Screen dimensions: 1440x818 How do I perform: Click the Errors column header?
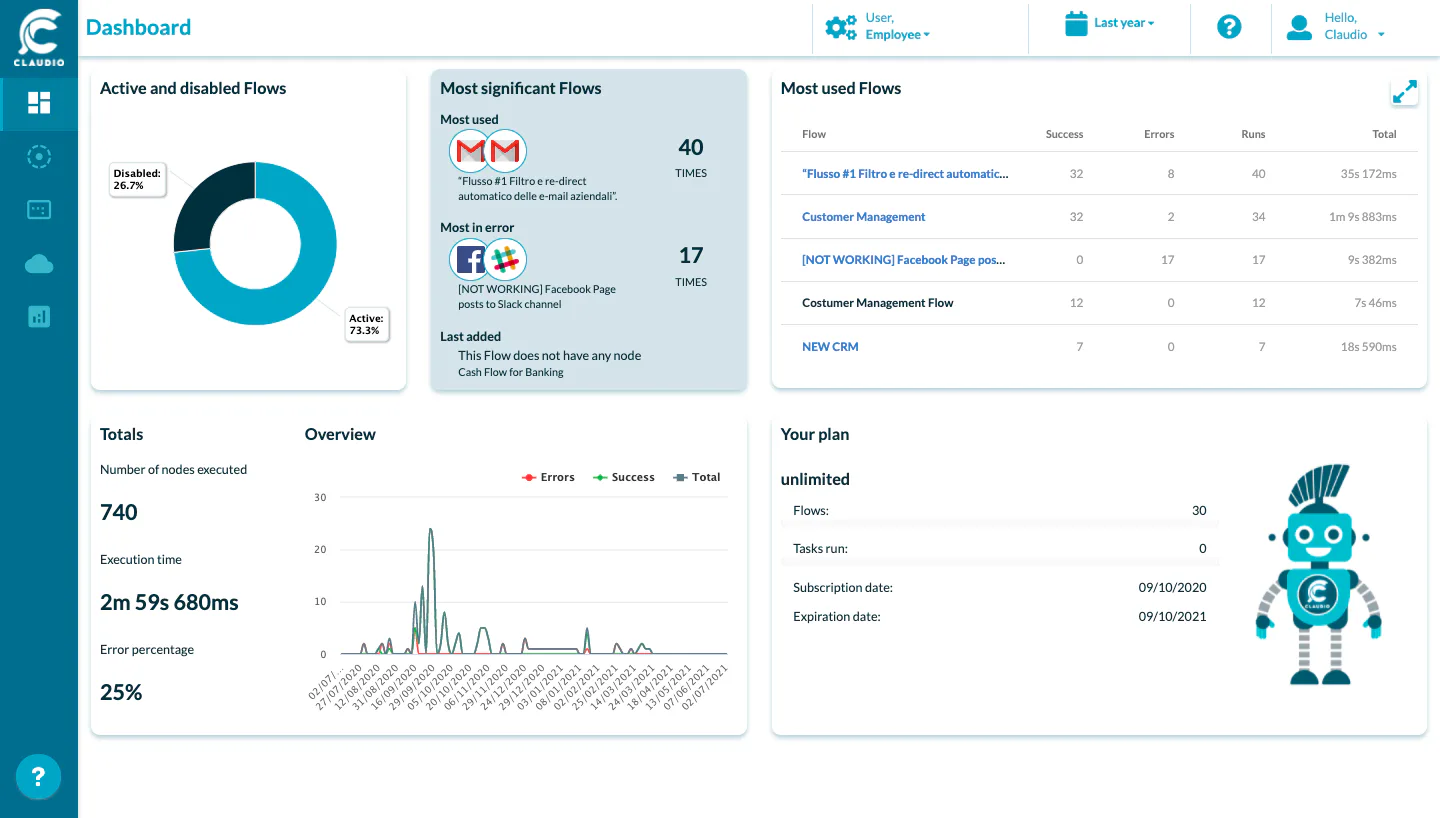[1159, 134]
